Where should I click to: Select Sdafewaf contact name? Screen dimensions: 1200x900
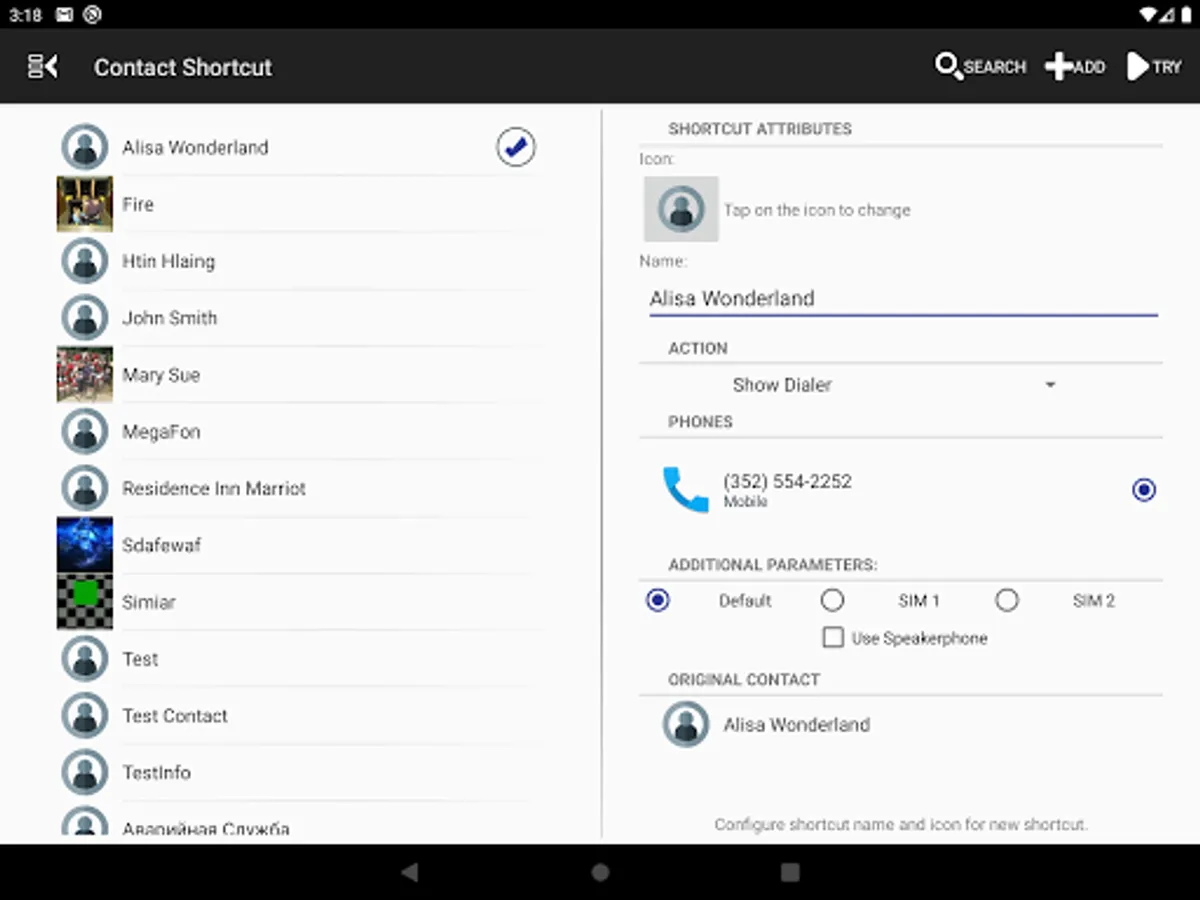click(162, 545)
